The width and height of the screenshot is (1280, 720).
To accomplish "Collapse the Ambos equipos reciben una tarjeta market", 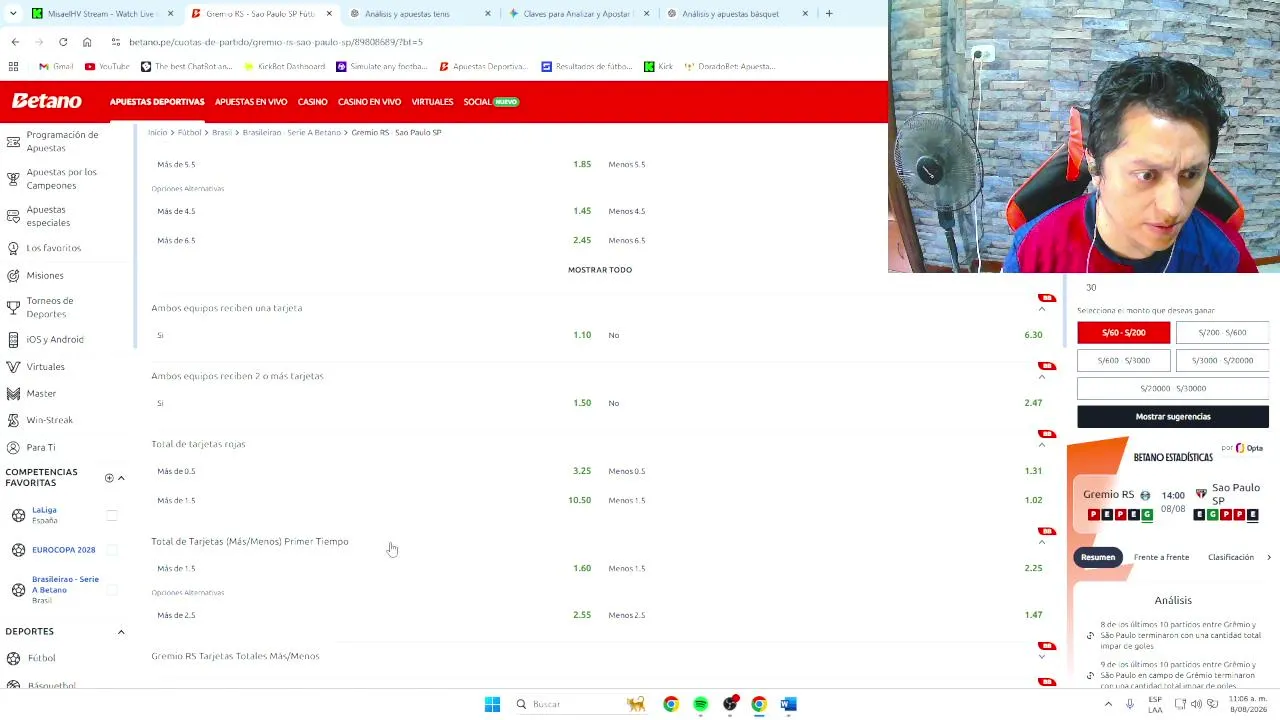I will (x=1042, y=309).
